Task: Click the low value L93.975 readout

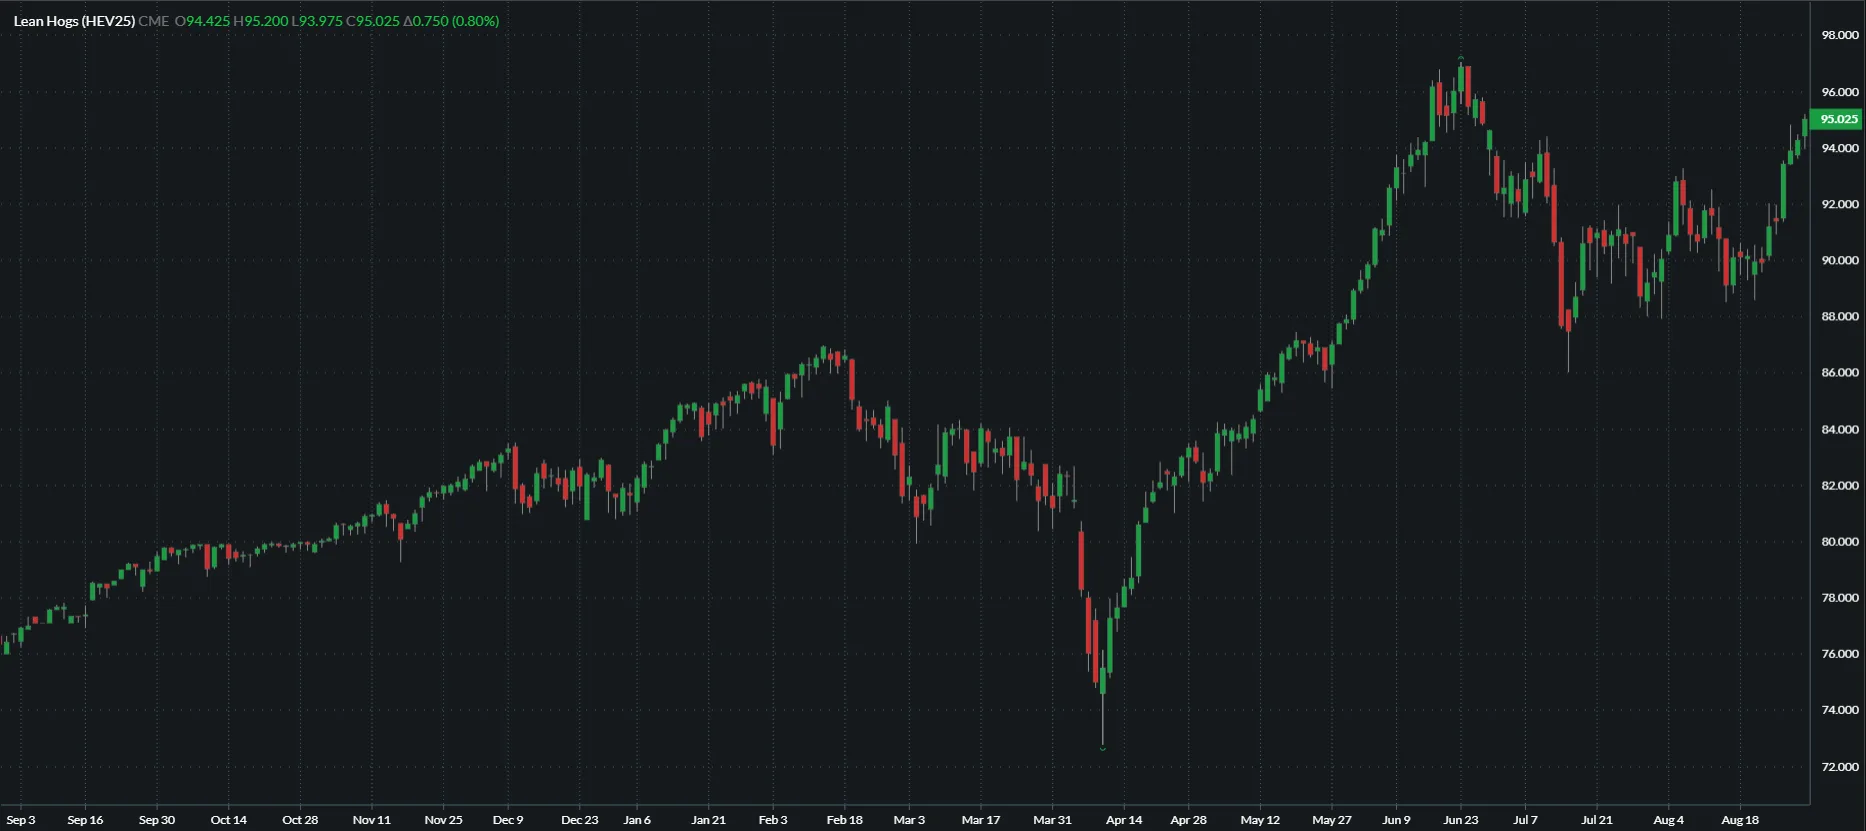Action: point(317,21)
